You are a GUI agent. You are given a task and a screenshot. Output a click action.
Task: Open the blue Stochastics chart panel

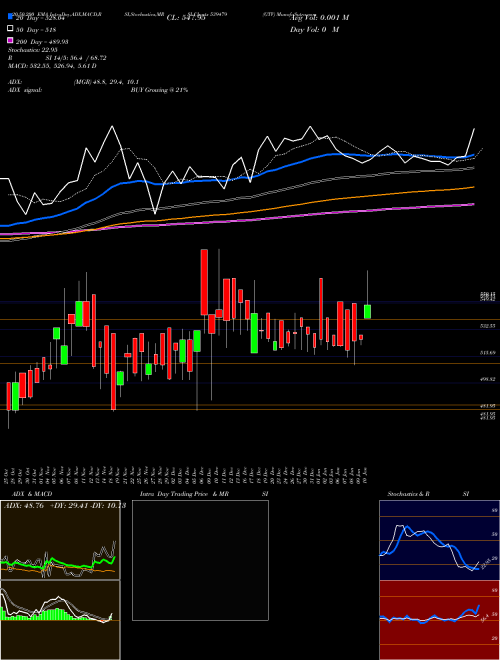439,540
